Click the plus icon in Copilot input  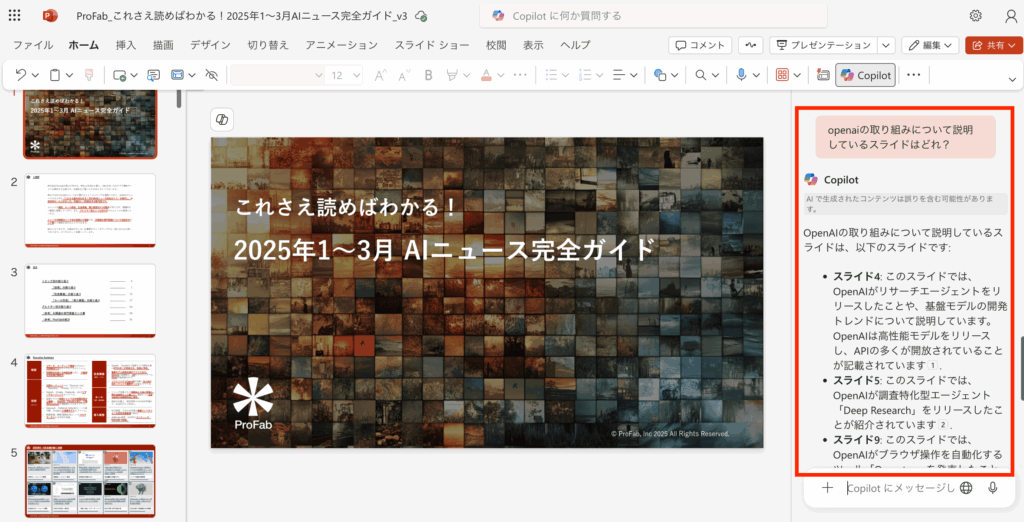click(827, 488)
